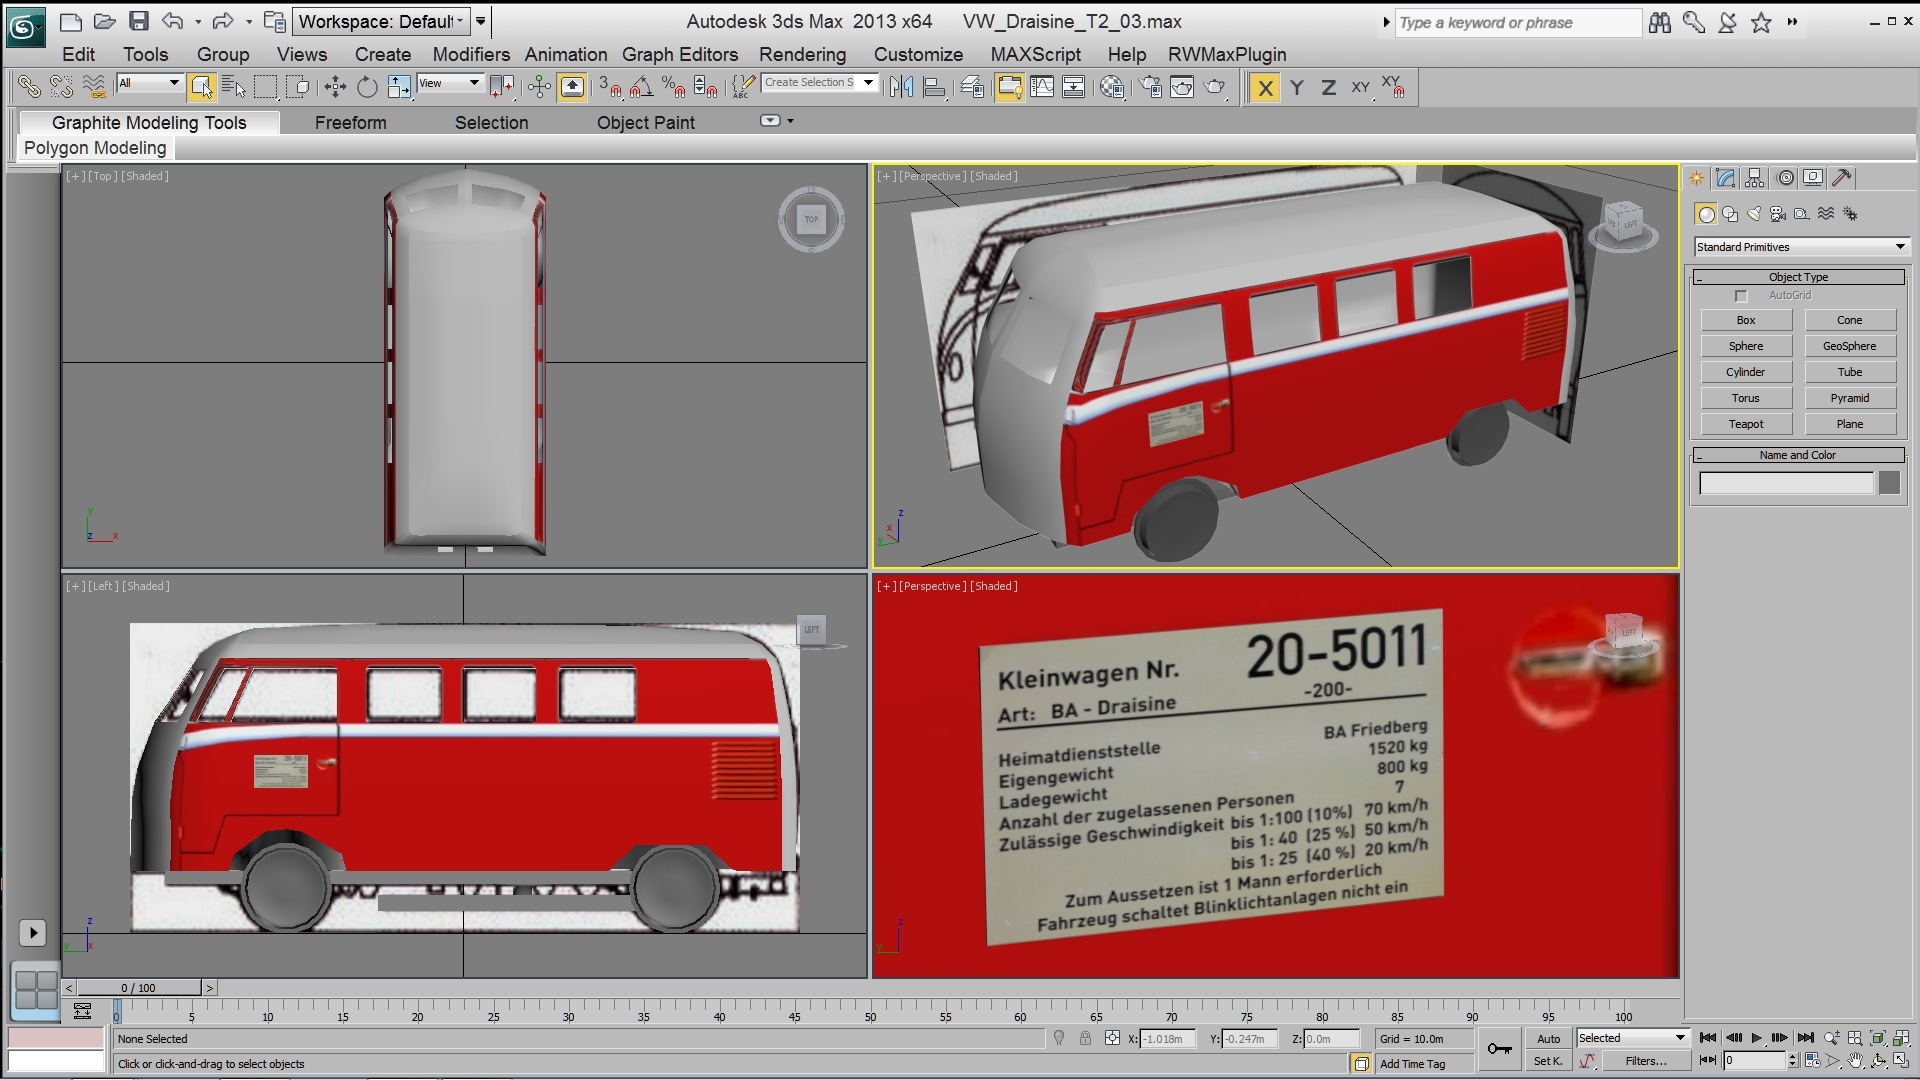The height and width of the screenshot is (1080, 1920).
Task: Click the Filters... button
Action: point(1645,1062)
